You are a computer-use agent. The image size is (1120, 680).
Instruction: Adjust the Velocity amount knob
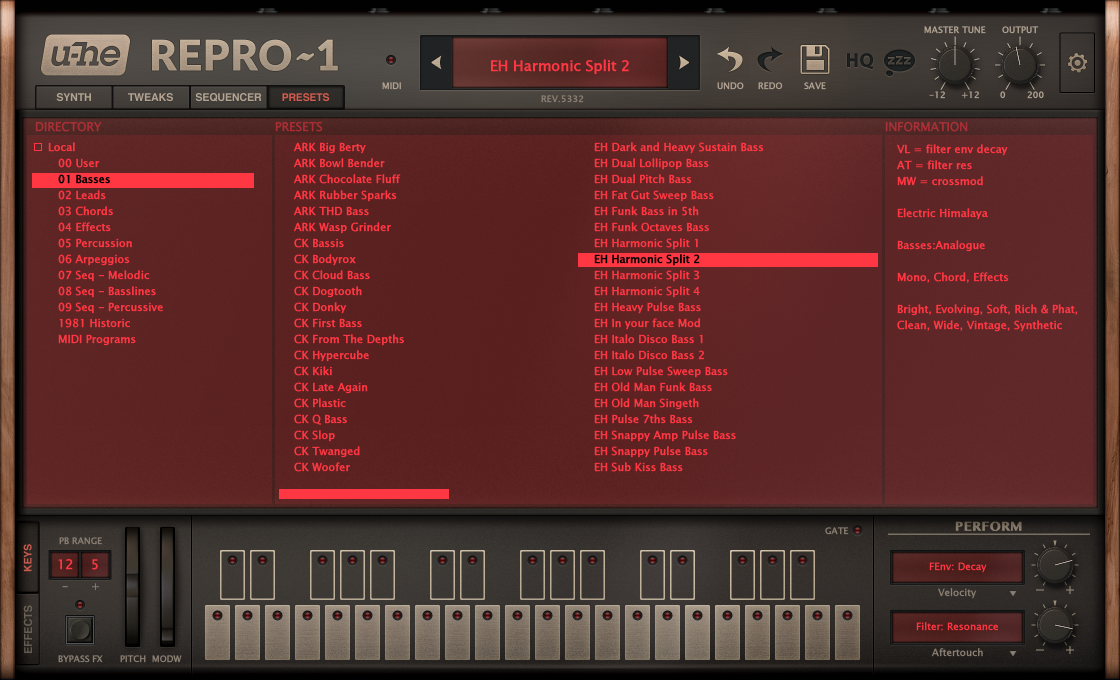[1055, 564]
